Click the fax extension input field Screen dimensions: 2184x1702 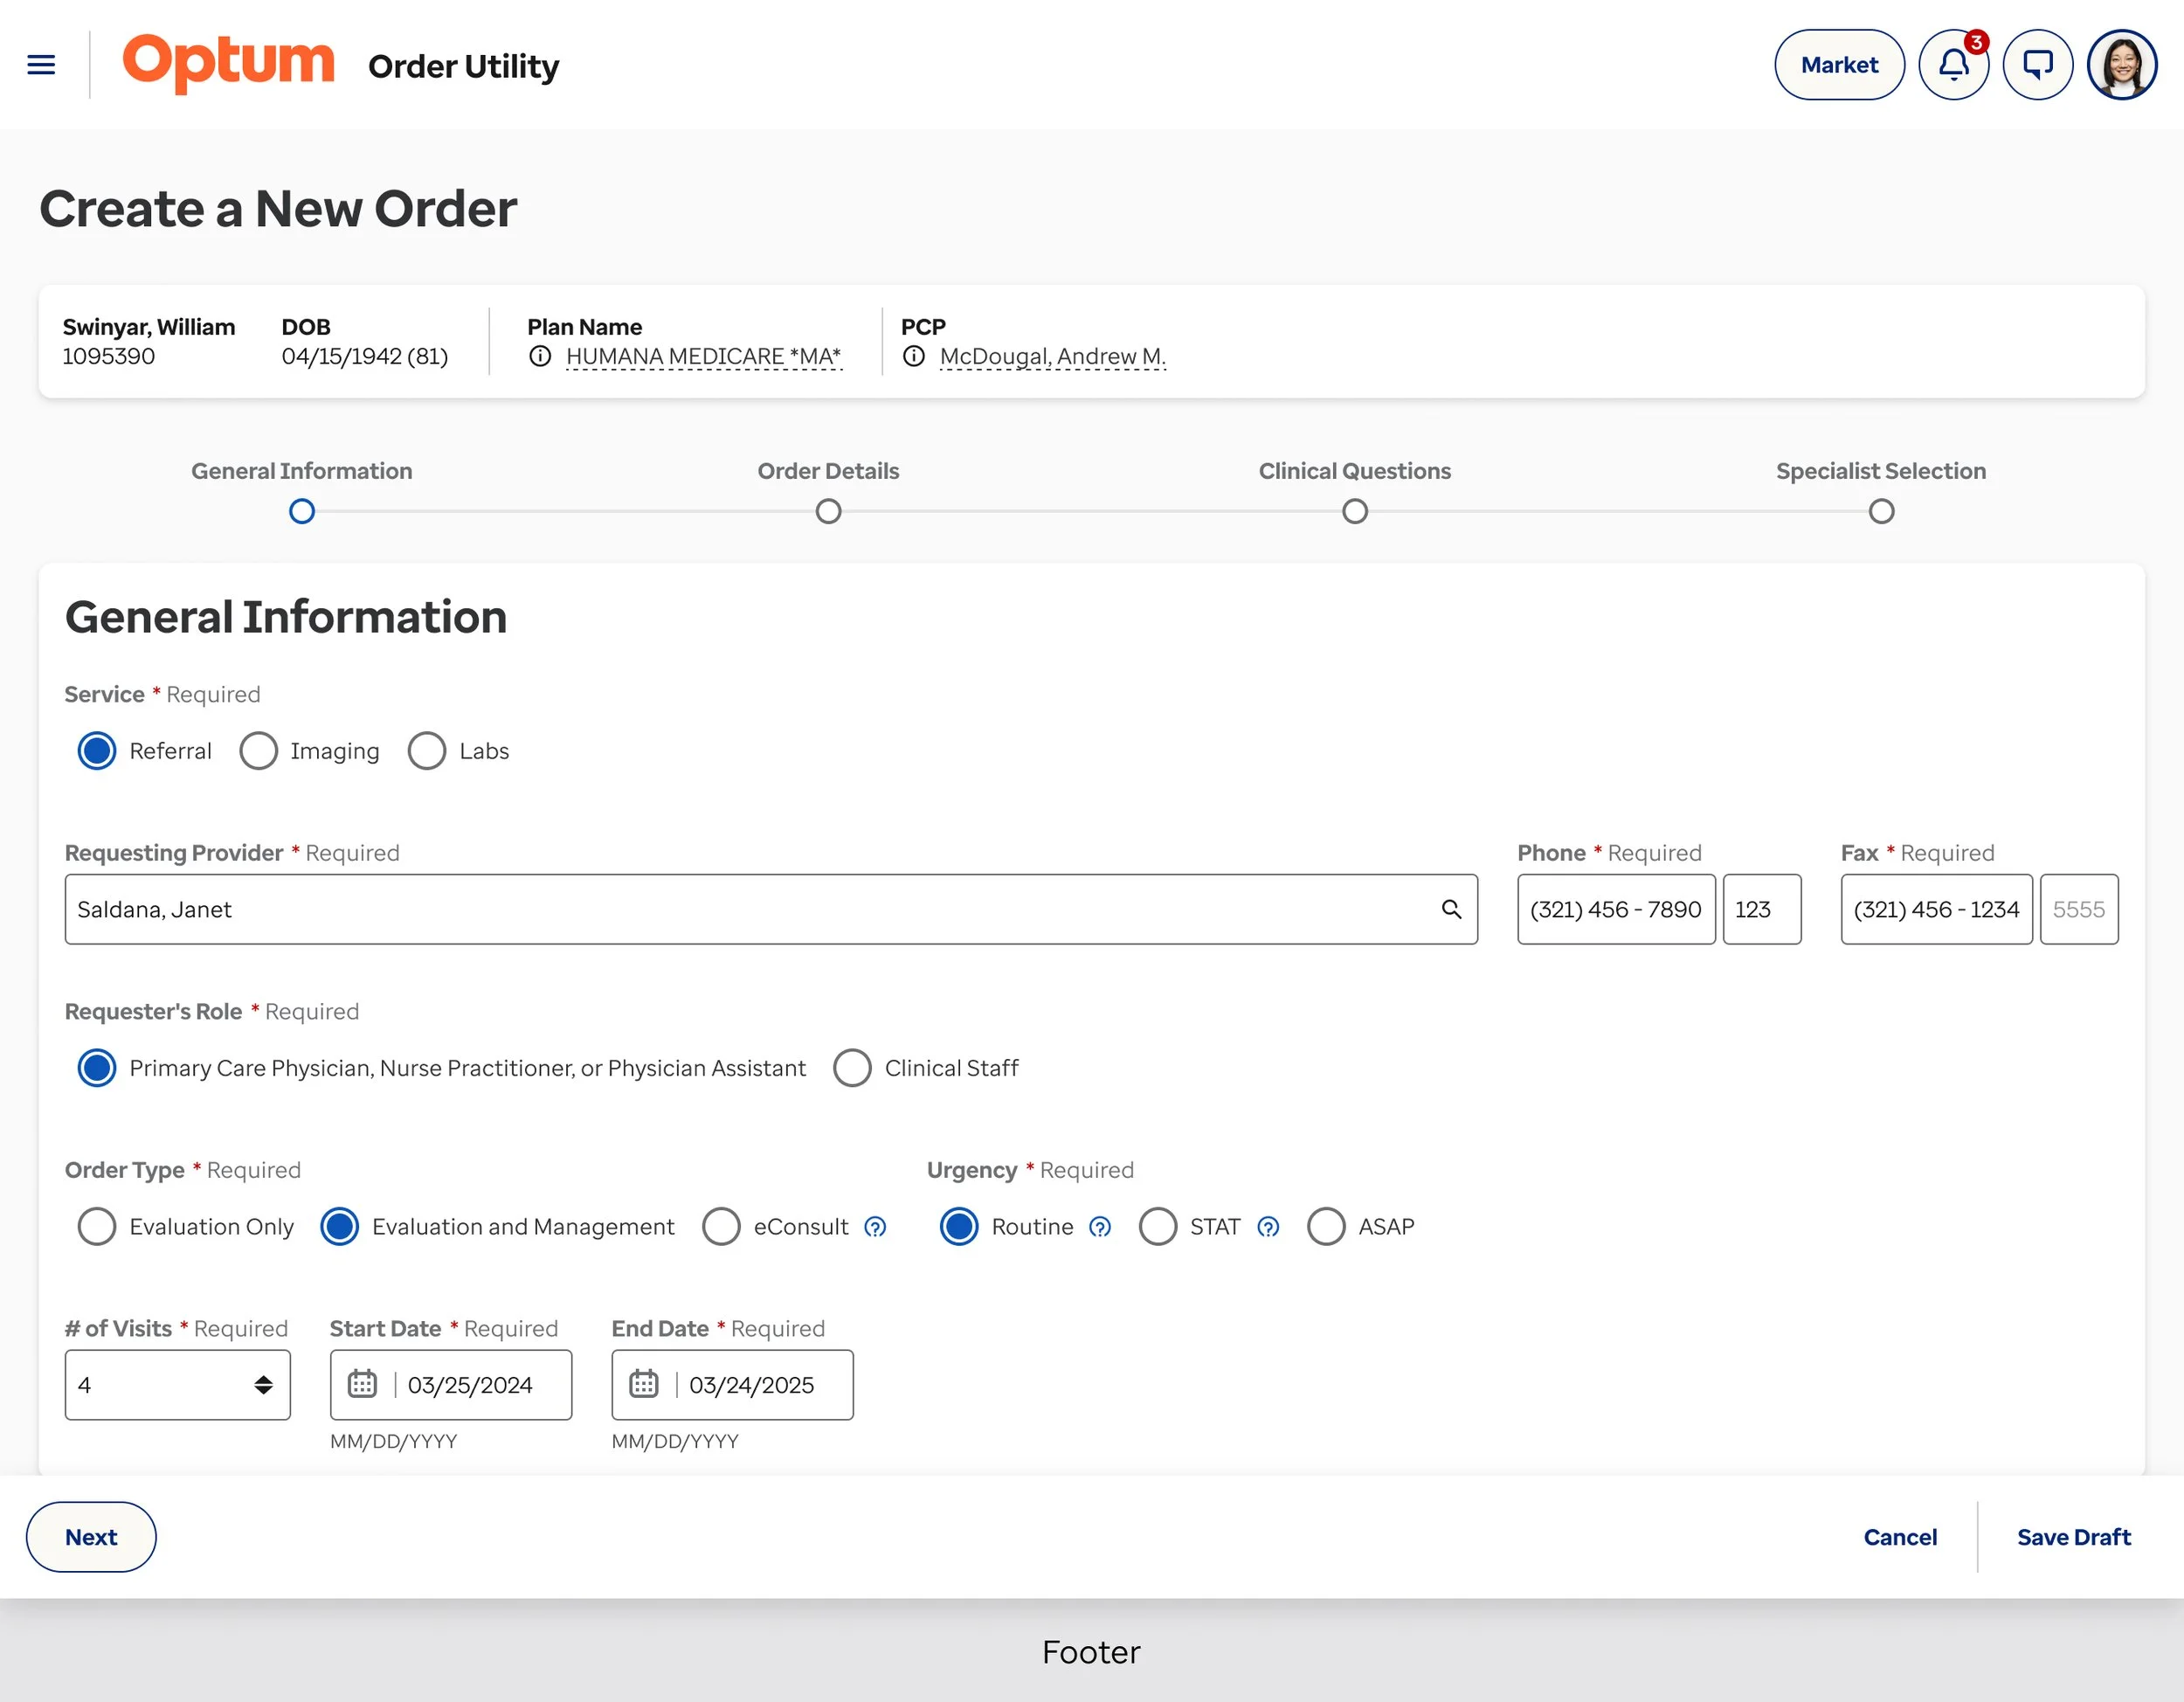[x=2080, y=909]
